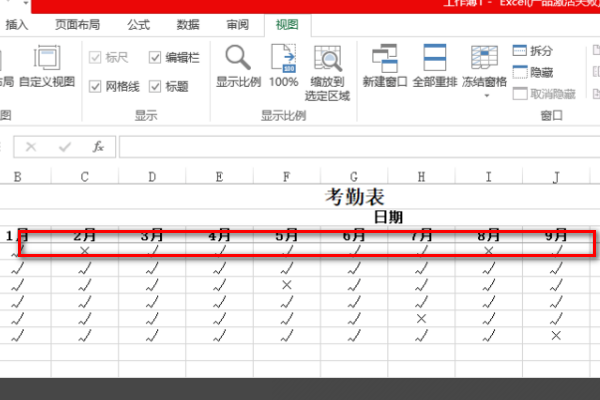Image resolution: width=600 pixels, height=400 pixels.
Task: Select column H header
Action: [421, 177]
